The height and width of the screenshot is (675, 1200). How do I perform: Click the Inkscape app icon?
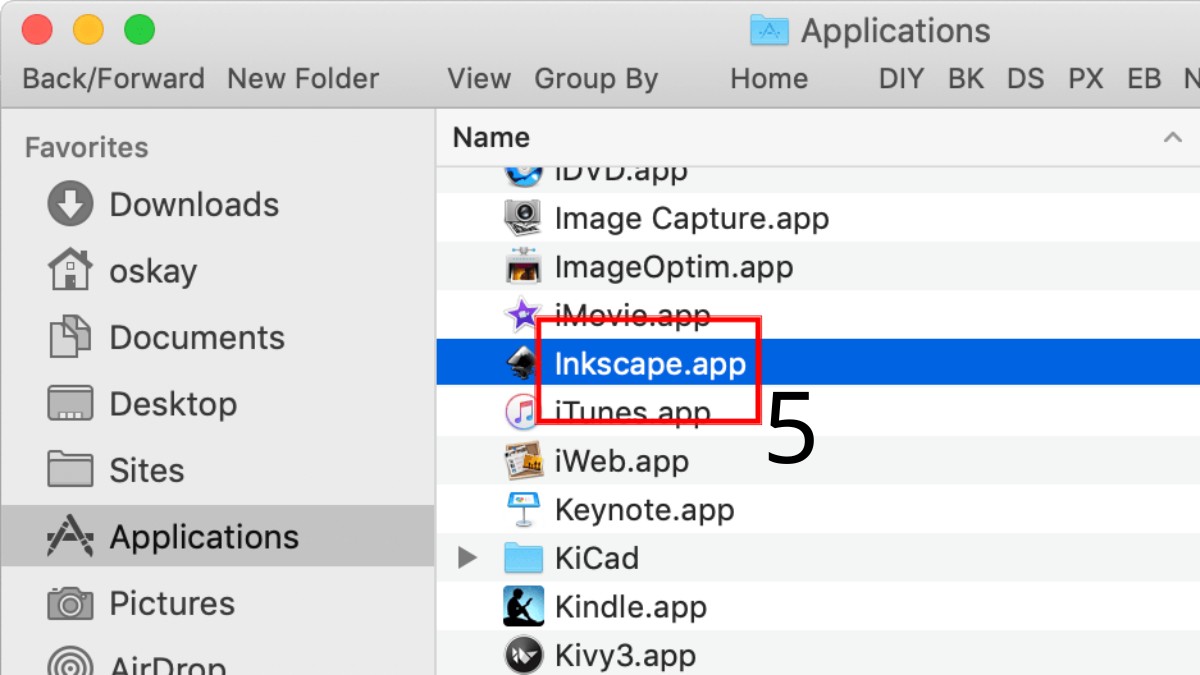523,364
